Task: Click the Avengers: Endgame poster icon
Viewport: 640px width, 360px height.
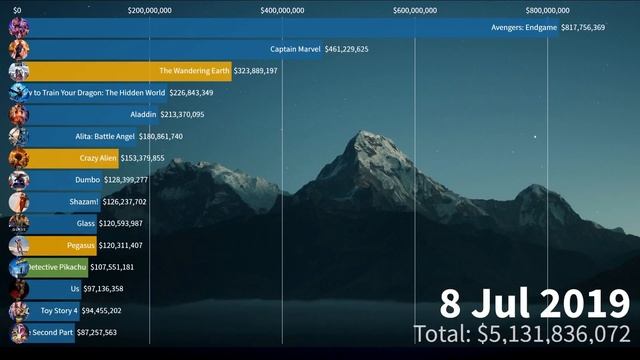Action: click(x=19, y=27)
